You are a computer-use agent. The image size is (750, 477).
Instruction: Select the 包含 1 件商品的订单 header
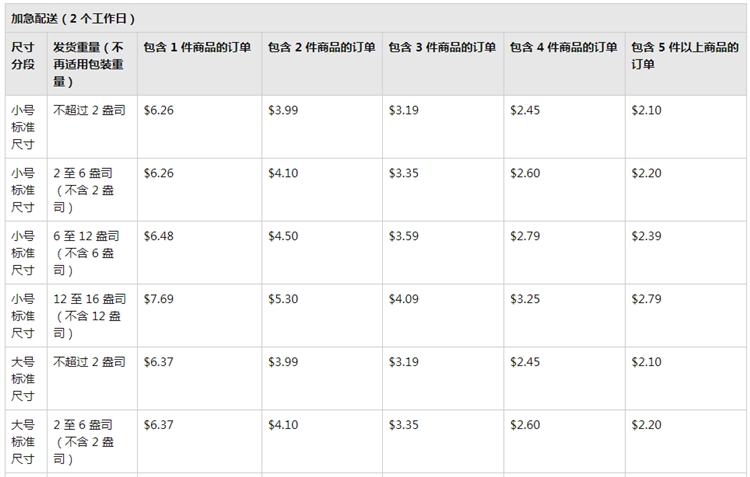(197, 48)
